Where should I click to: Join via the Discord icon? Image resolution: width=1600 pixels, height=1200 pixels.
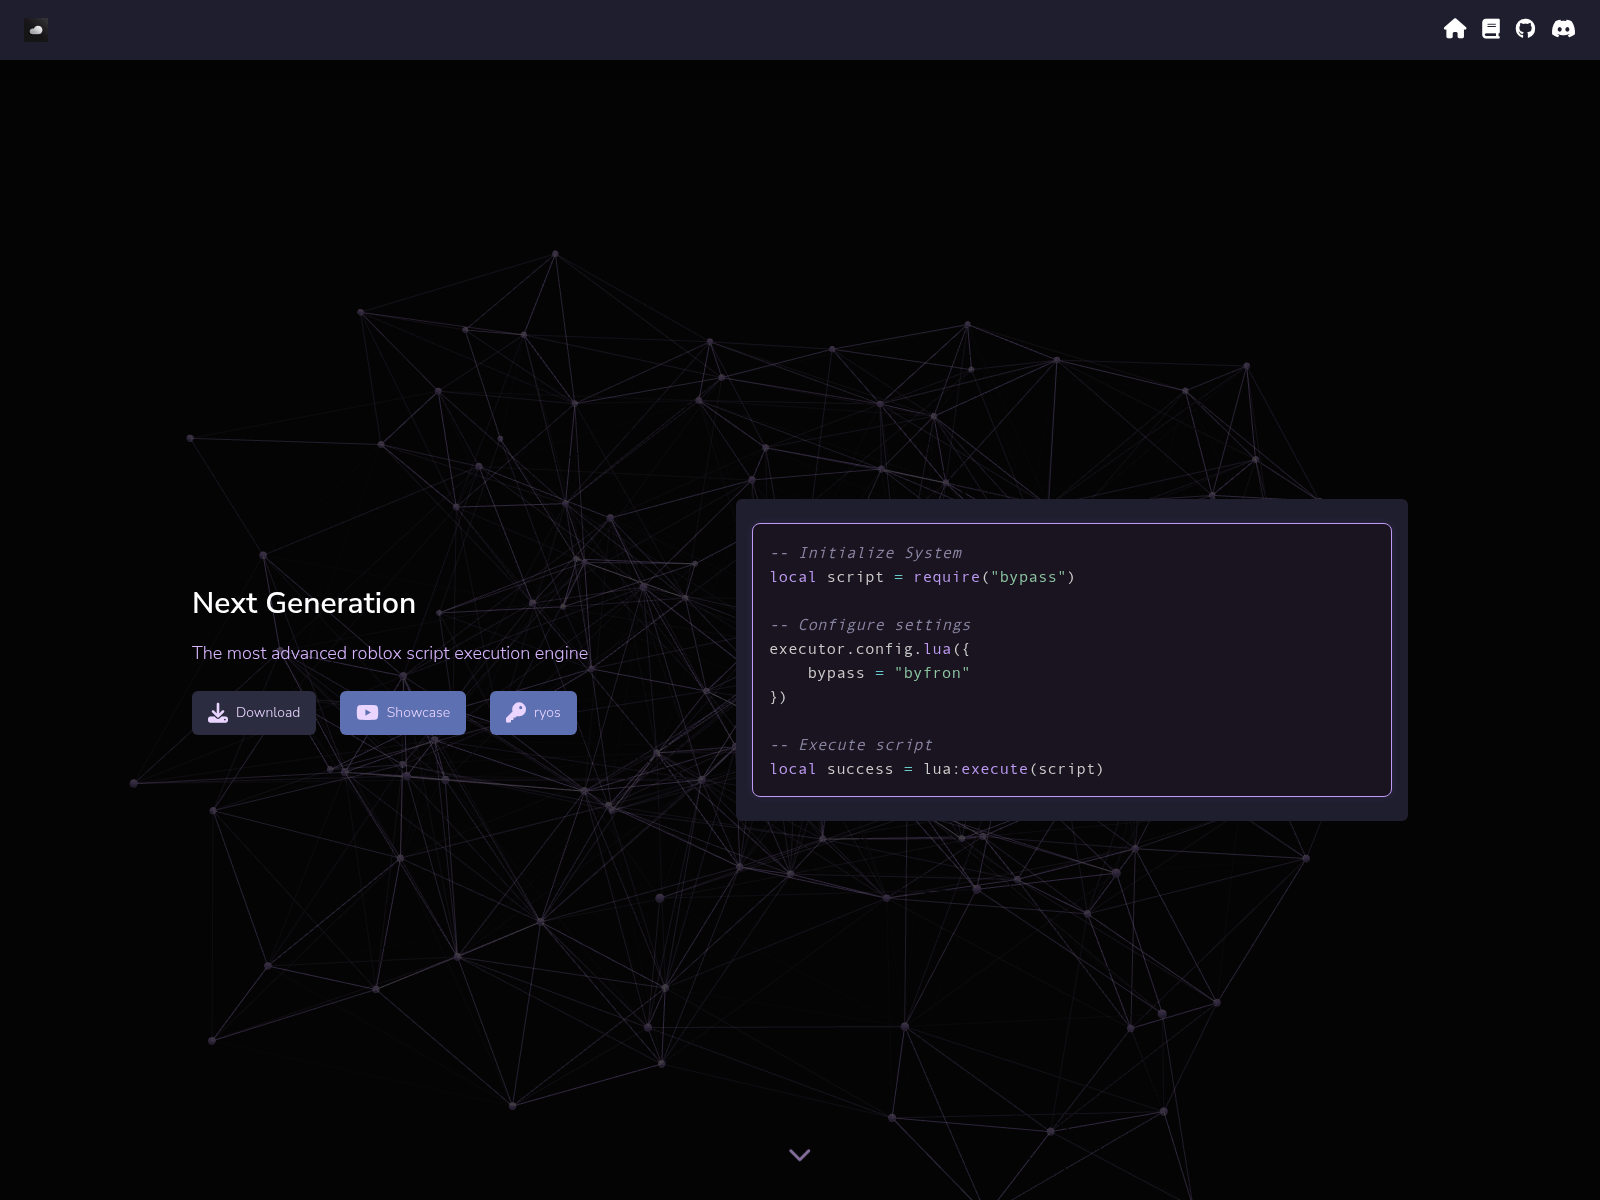pyautogui.click(x=1562, y=29)
